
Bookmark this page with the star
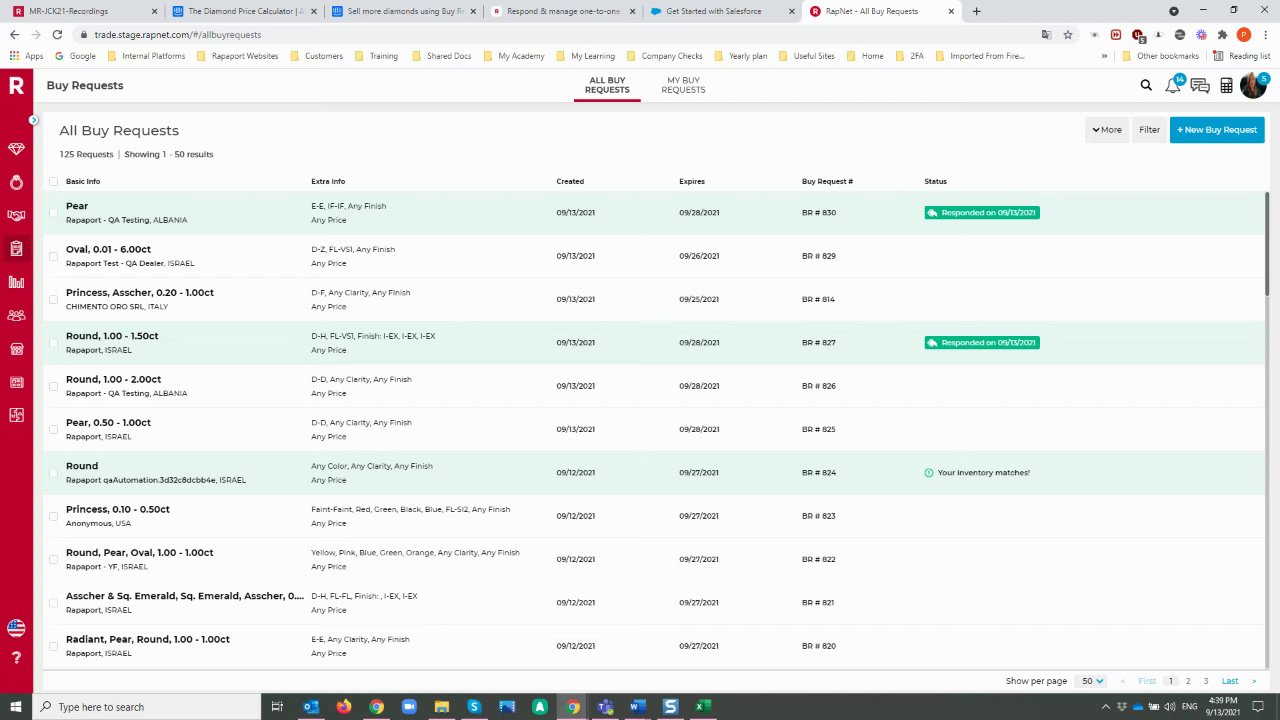coord(1068,34)
